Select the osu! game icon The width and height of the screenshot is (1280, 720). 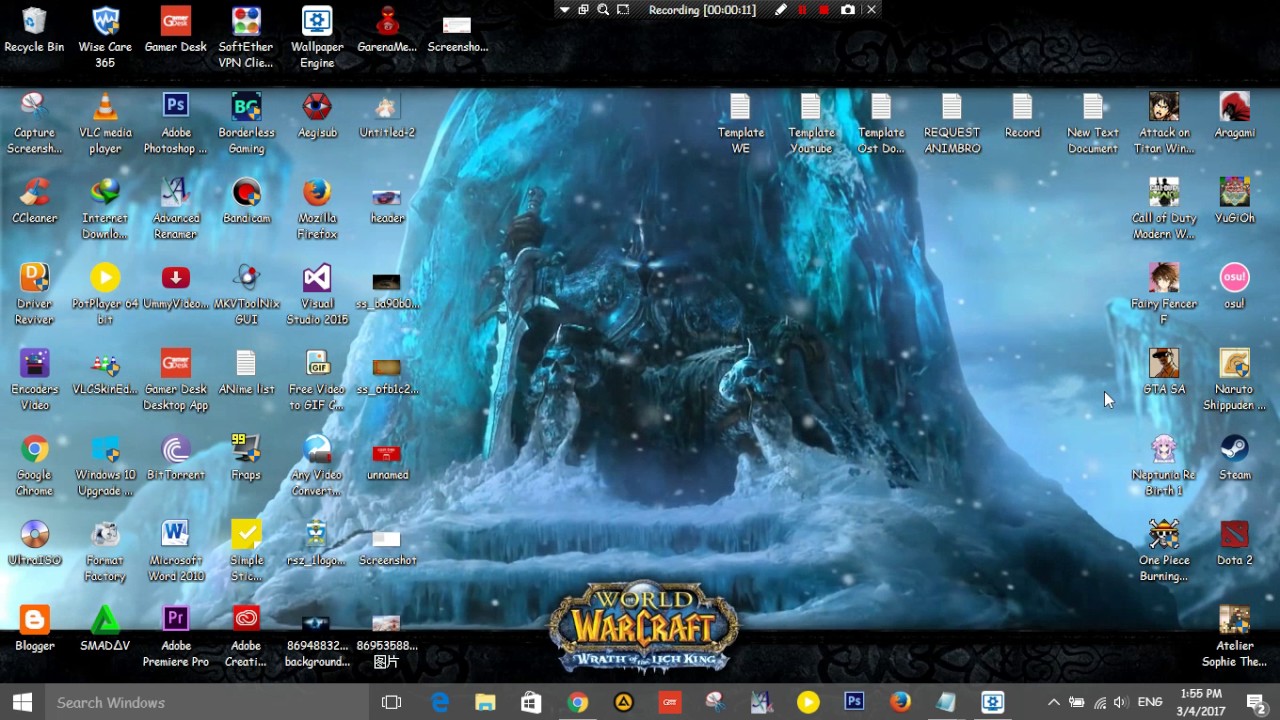(x=1234, y=286)
